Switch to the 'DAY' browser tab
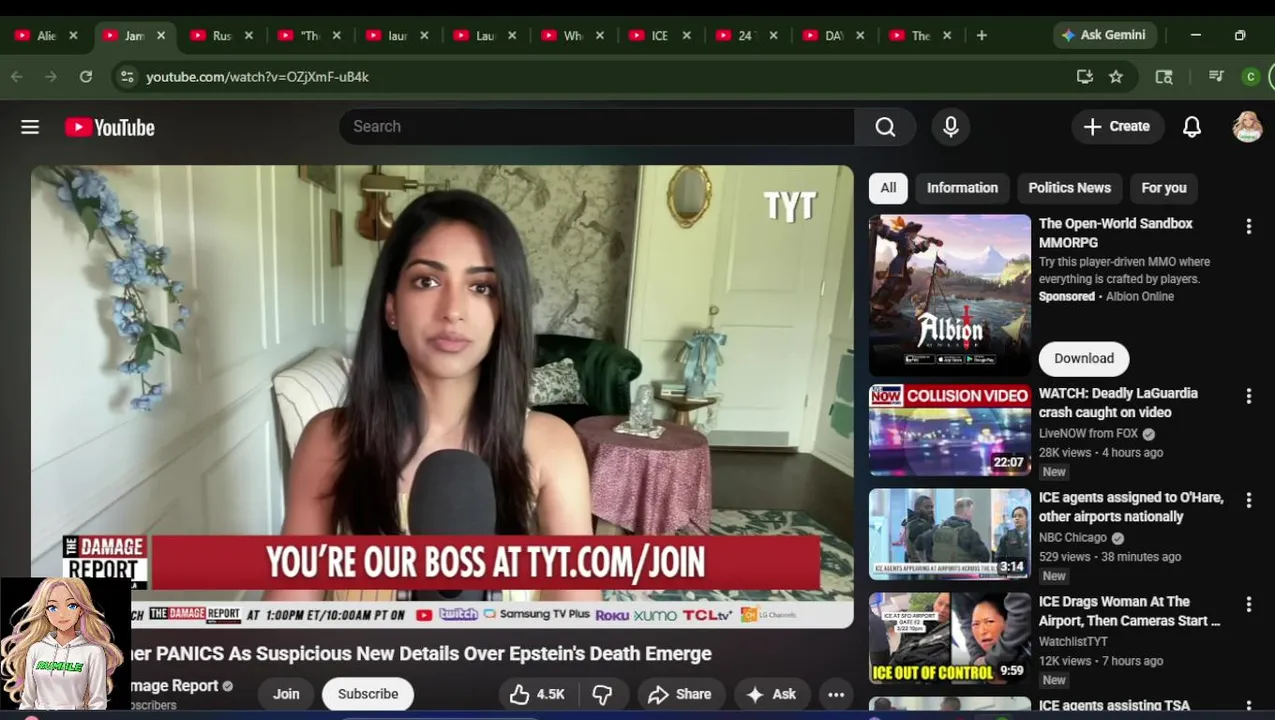The height and width of the screenshot is (720, 1275). 834,35
